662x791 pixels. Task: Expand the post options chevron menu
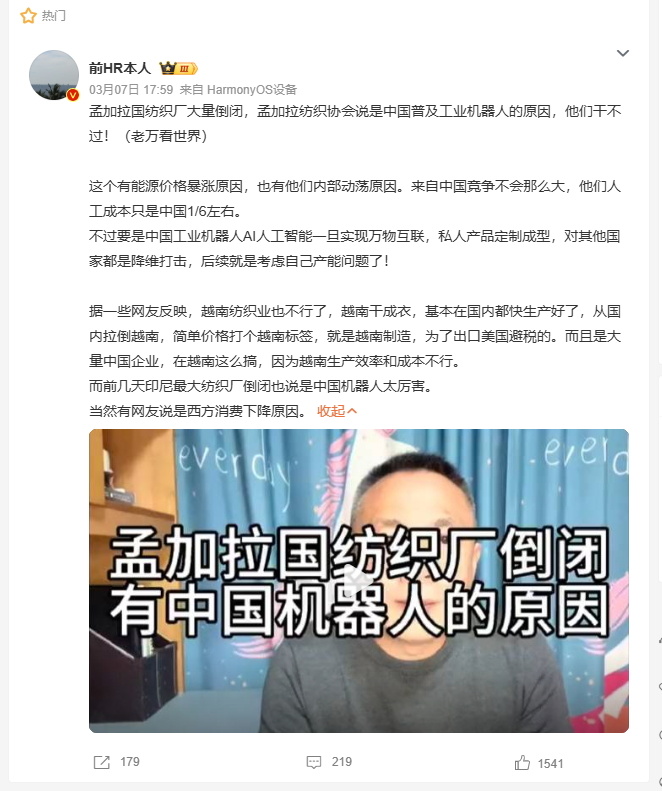click(623, 53)
